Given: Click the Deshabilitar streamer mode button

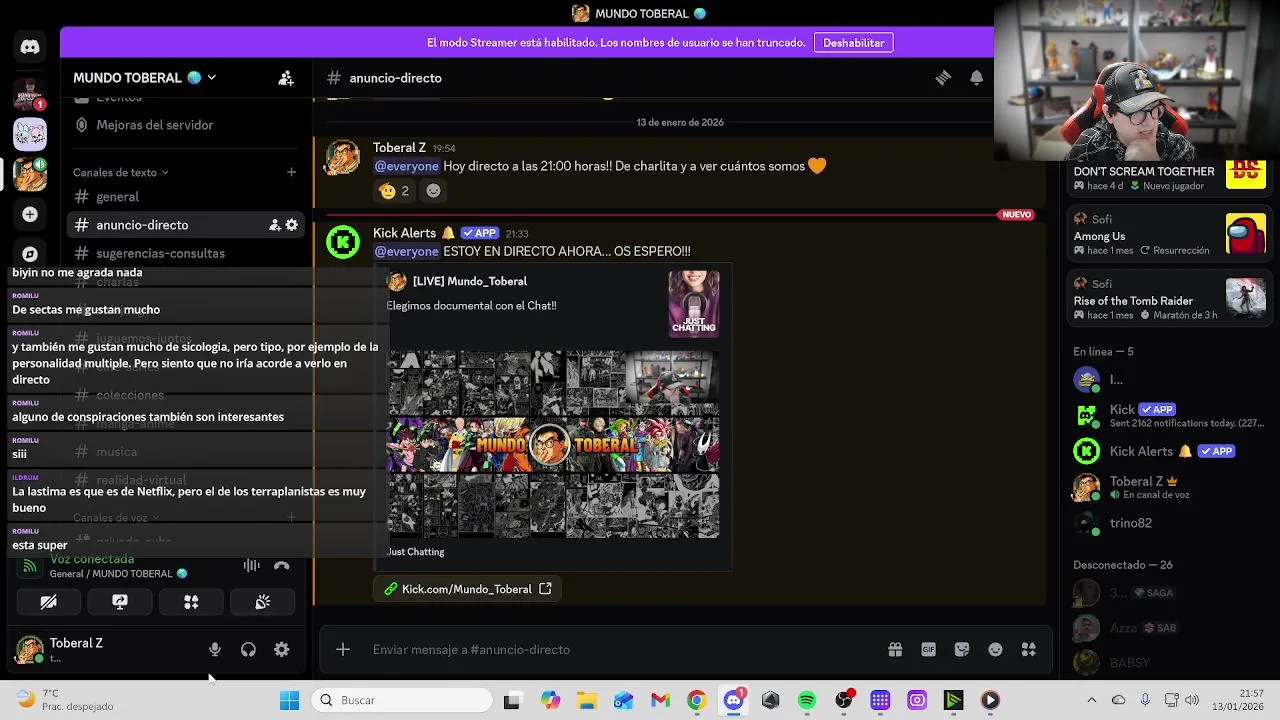Looking at the screenshot, I should 853,43.
